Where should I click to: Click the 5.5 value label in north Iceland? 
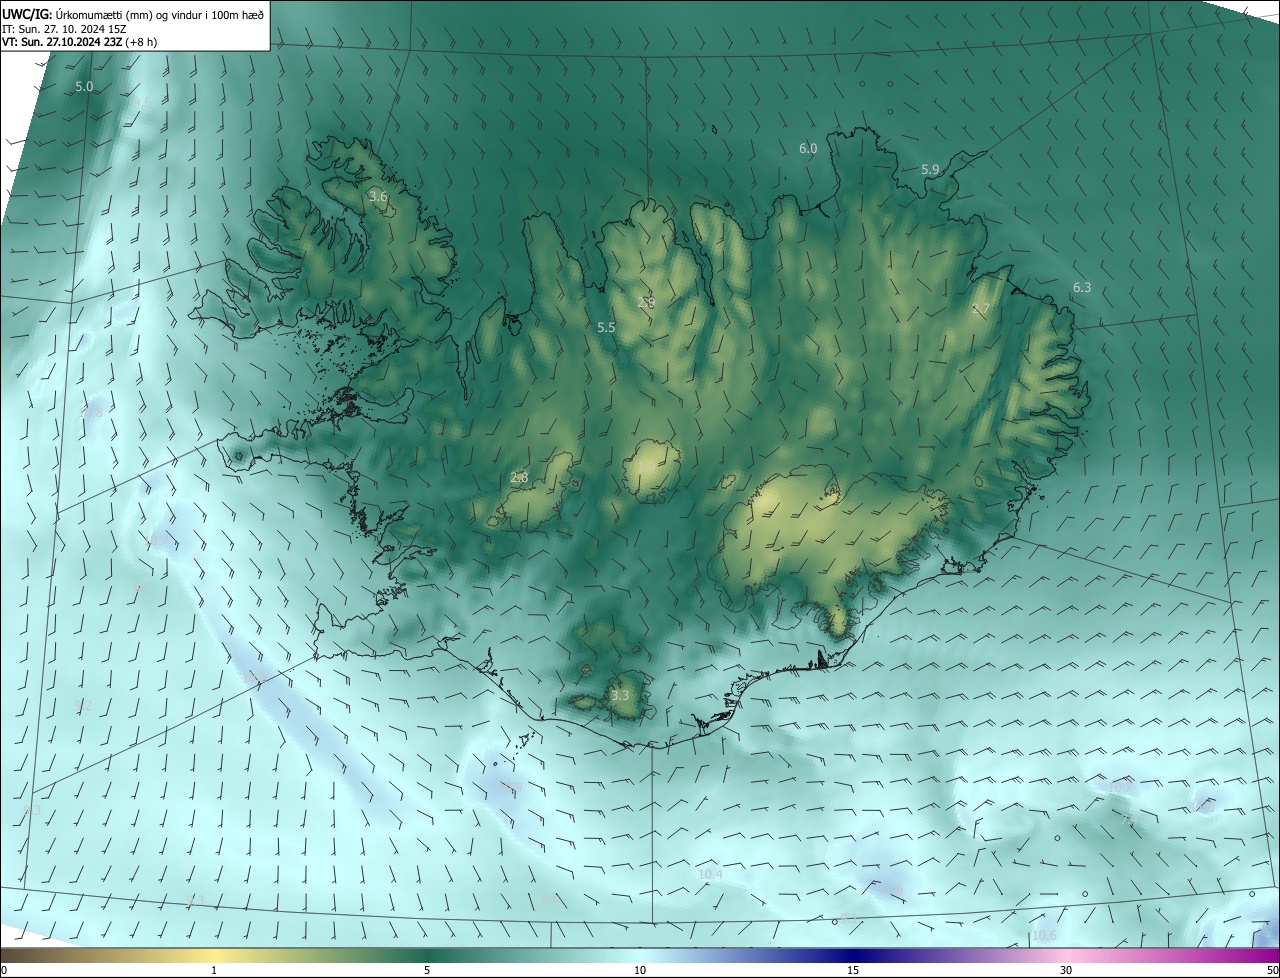(x=606, y=328)
